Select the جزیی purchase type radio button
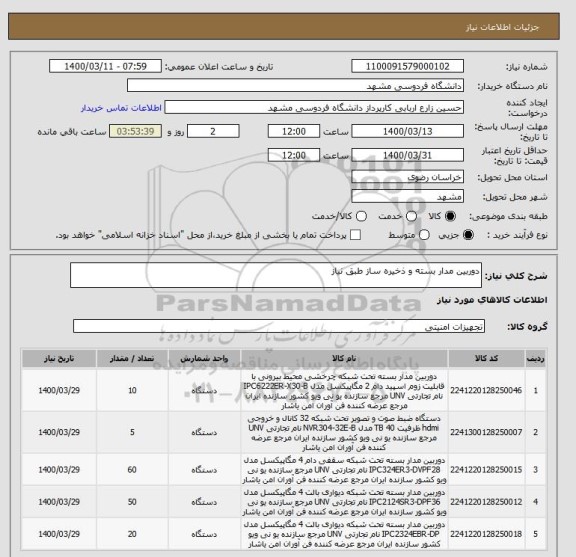 pos(468,235)
